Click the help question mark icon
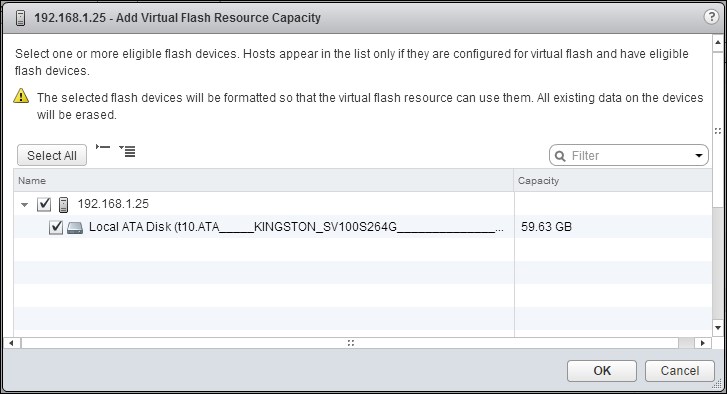727x394 pixels. coord(711,17)
